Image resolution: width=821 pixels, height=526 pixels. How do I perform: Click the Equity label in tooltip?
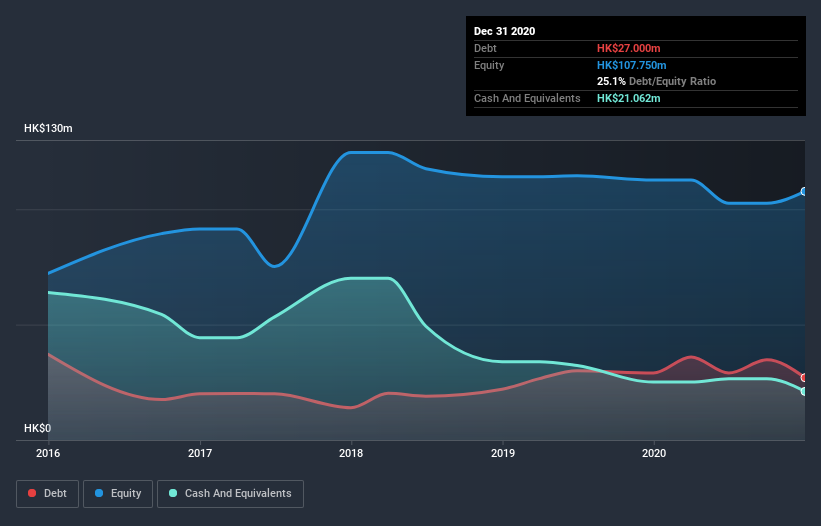489,65
